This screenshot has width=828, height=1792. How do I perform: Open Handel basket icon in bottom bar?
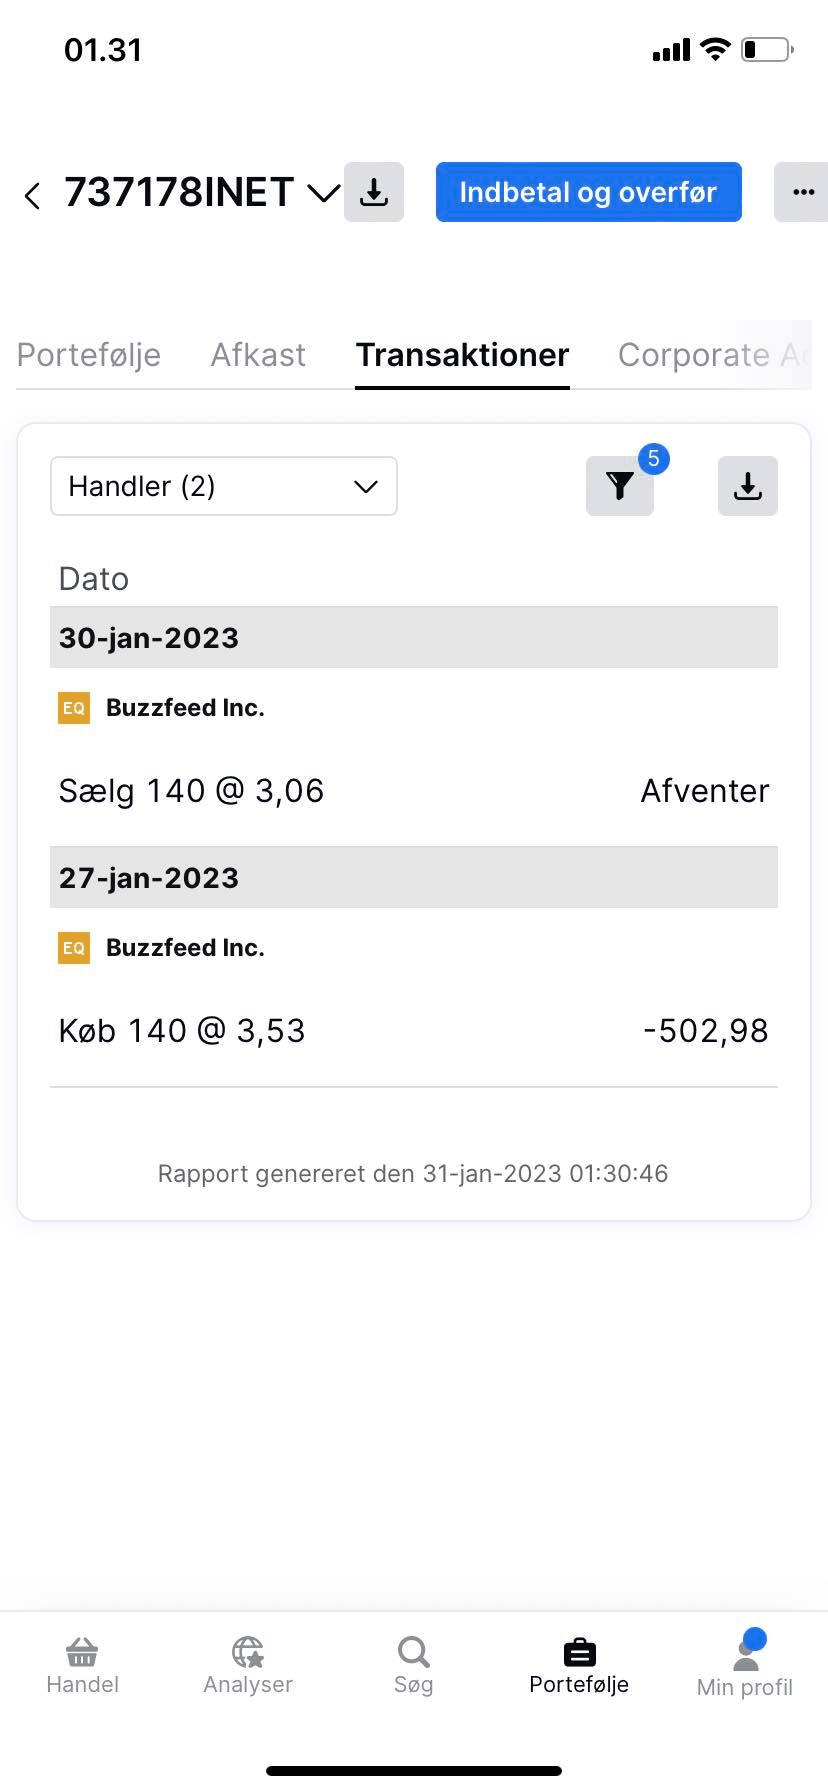click(82, 1652)
